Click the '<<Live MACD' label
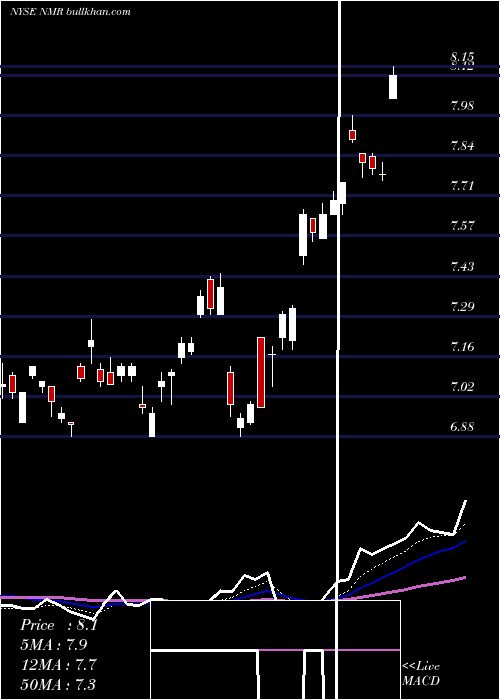Screen dimensions: 500x700 tap(421, 673)
